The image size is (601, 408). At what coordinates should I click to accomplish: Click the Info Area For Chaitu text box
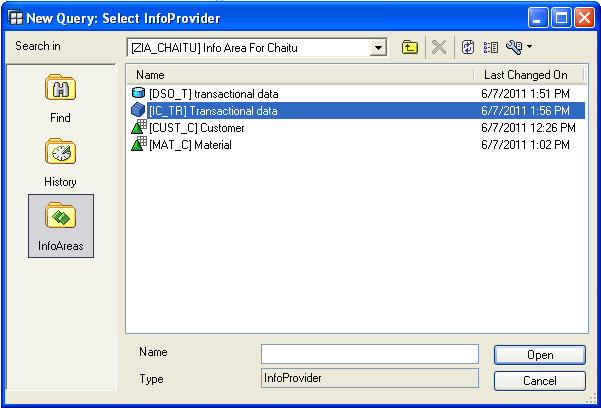pos(249,48)
